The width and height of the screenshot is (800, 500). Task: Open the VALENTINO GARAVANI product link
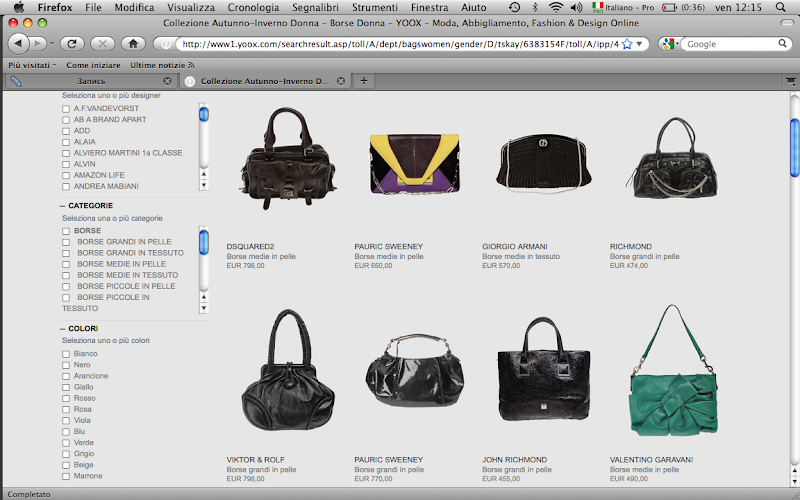click(x=651, y=460)
